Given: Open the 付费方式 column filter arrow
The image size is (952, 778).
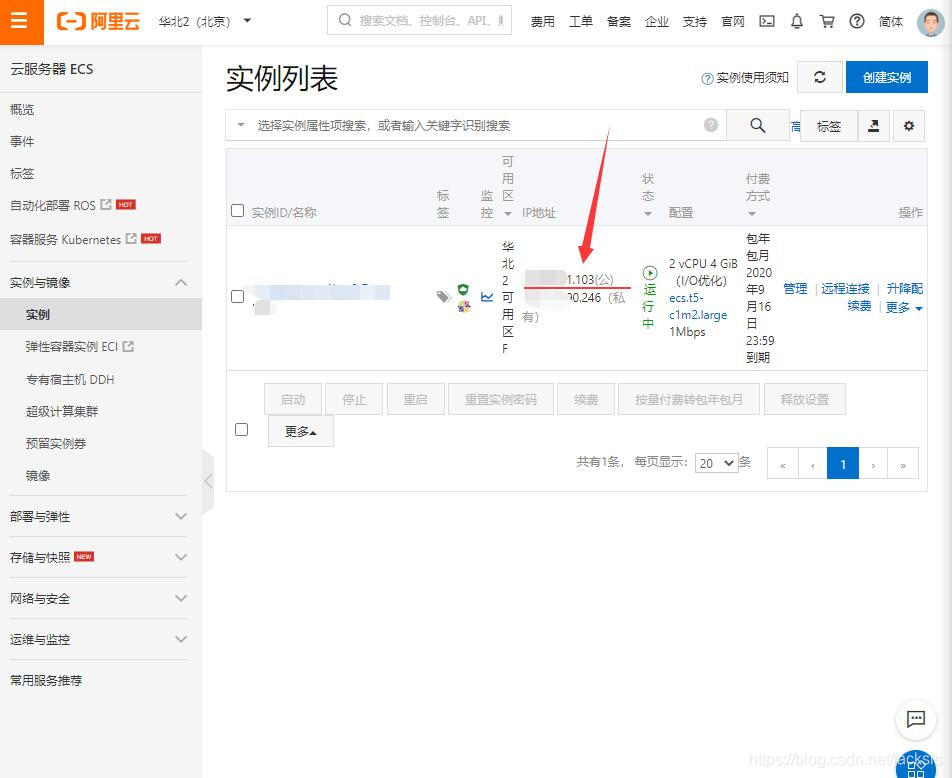Looking at the screenshot, I should click(x=752, y=213).
